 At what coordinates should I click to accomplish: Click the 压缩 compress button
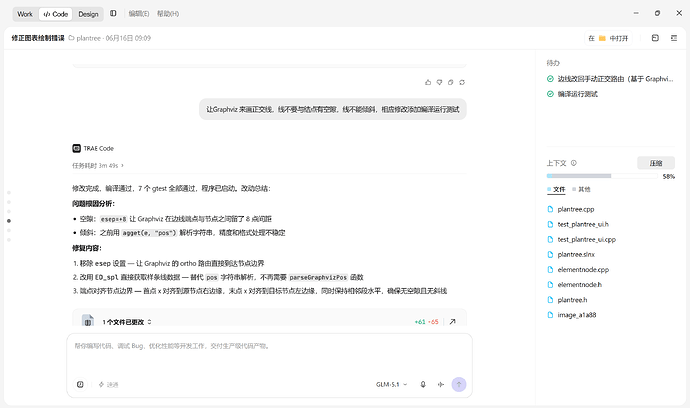[656, 163]
